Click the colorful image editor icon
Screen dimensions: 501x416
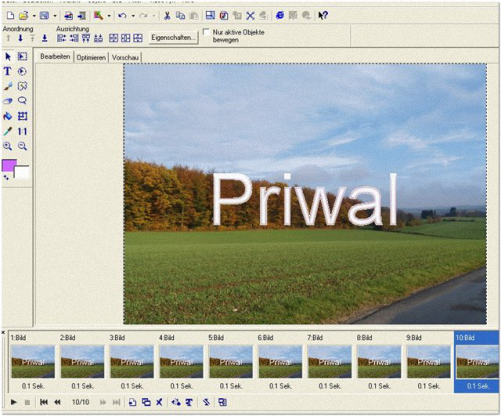tap(98, 15)
